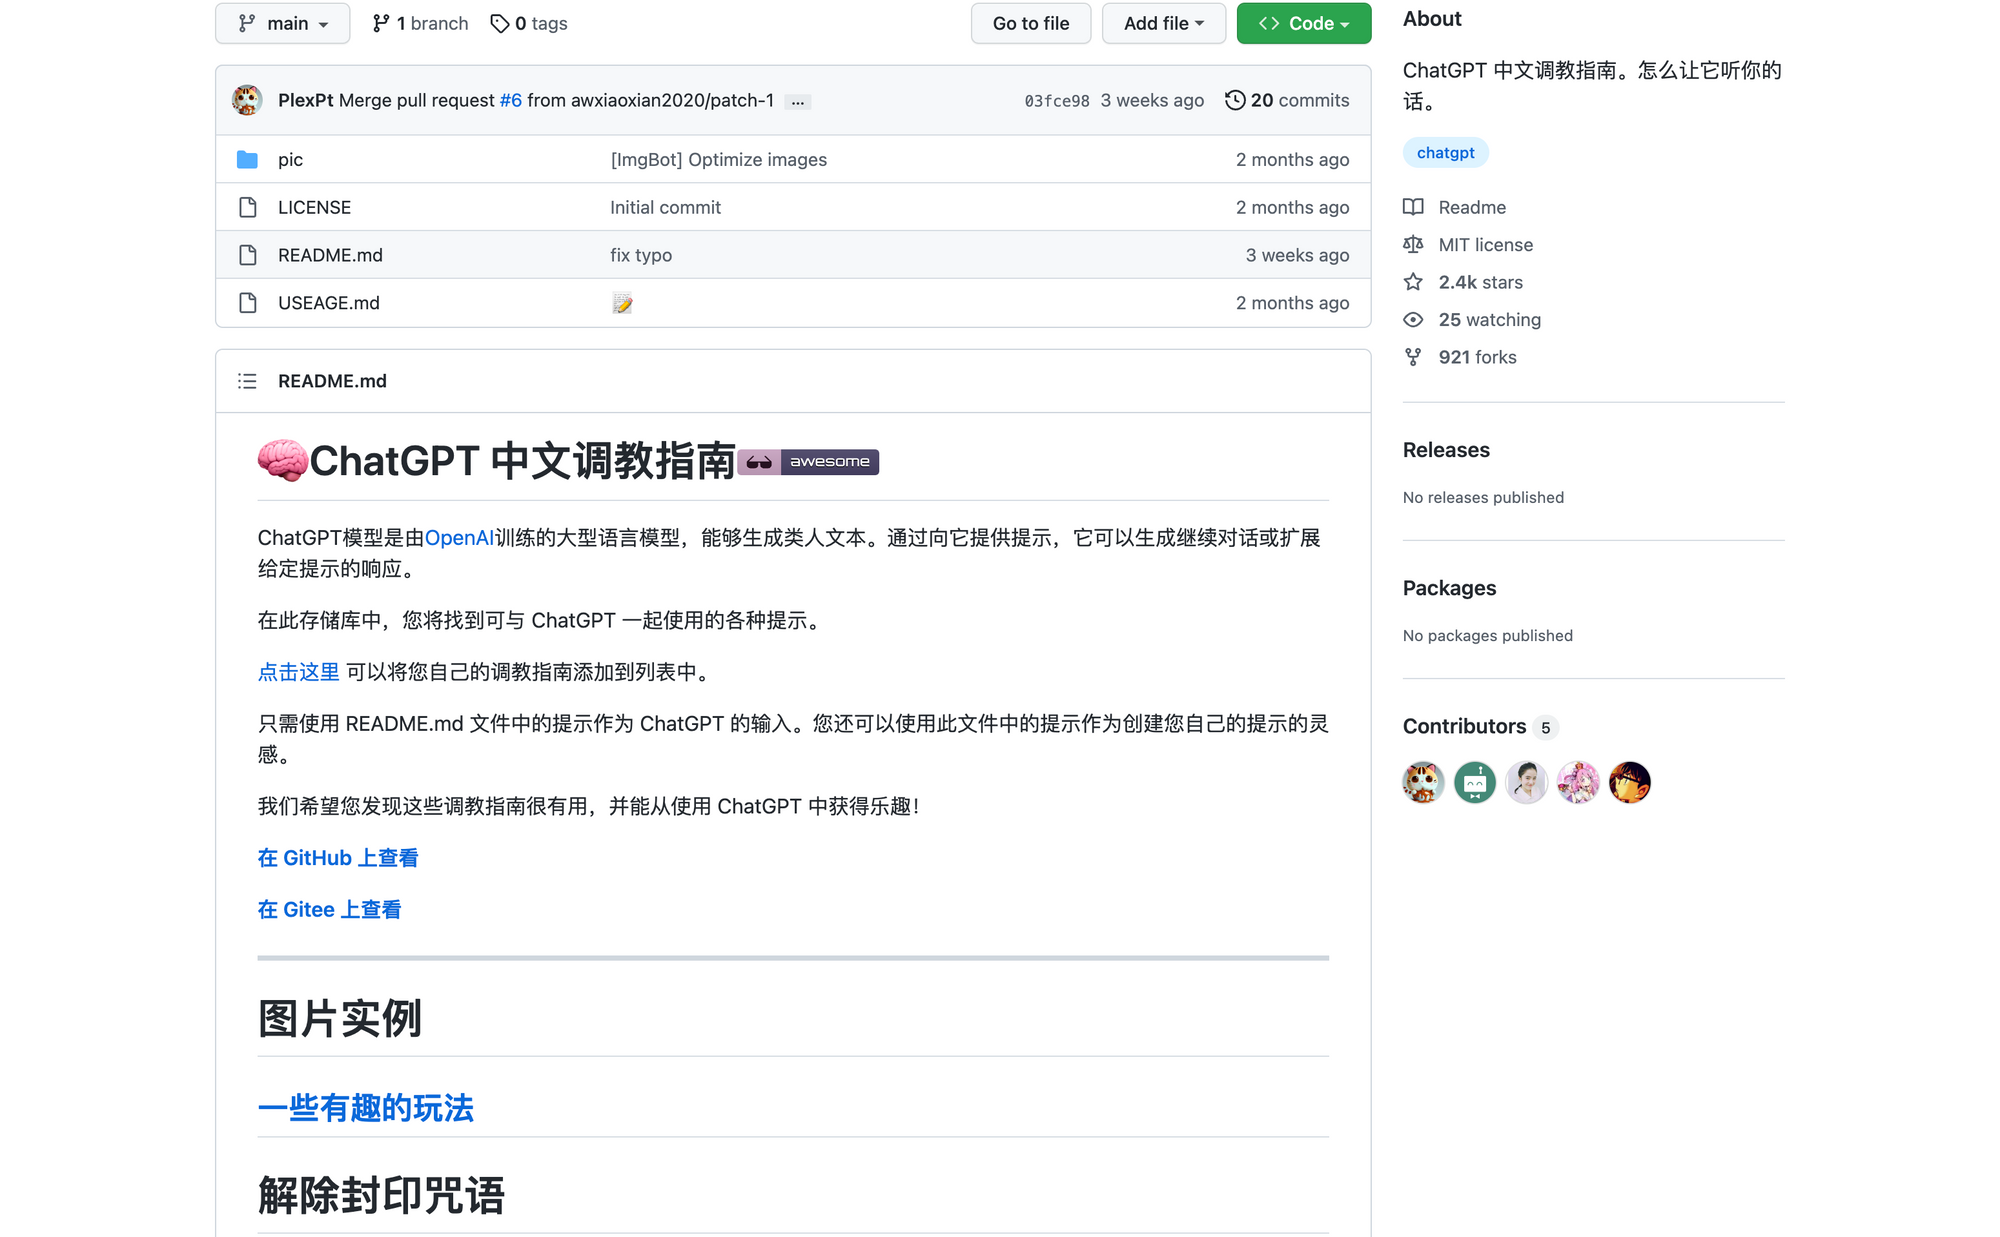2000x1237 pixels.
Task: Click the third contributor avatar portrait
Action: [1526, 782]
